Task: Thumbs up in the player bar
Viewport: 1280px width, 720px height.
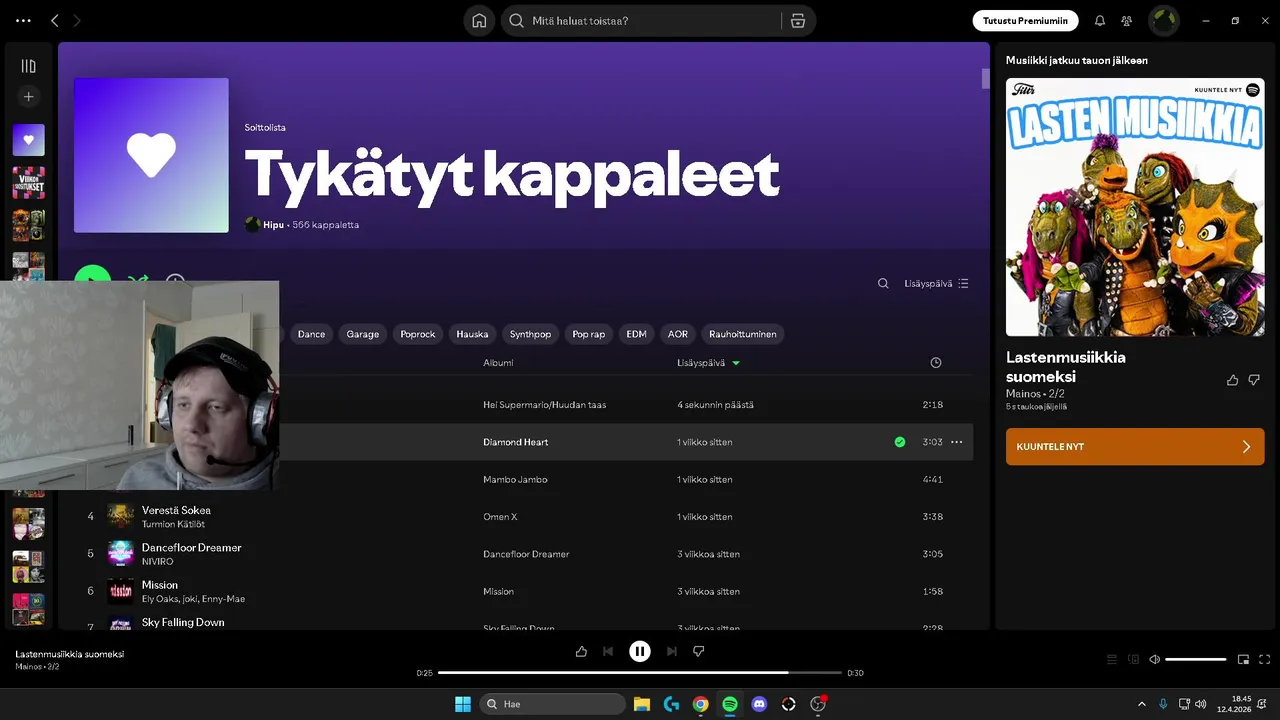Action: click(x=581, y=651)
